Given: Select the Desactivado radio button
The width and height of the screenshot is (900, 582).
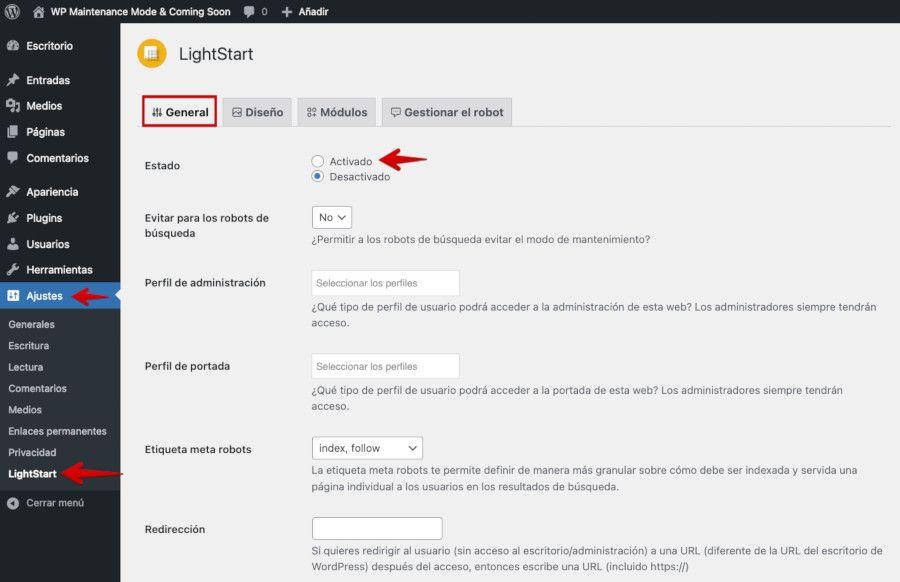Looking at the screenshot, I should click(317, 177).
